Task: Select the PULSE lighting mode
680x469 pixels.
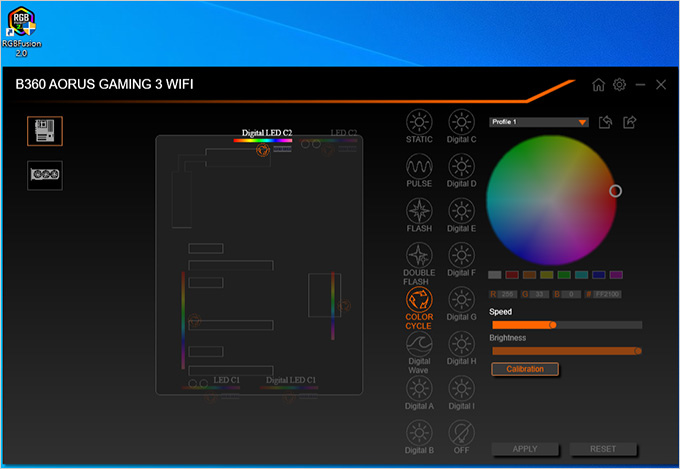Action: pos(419,170)
